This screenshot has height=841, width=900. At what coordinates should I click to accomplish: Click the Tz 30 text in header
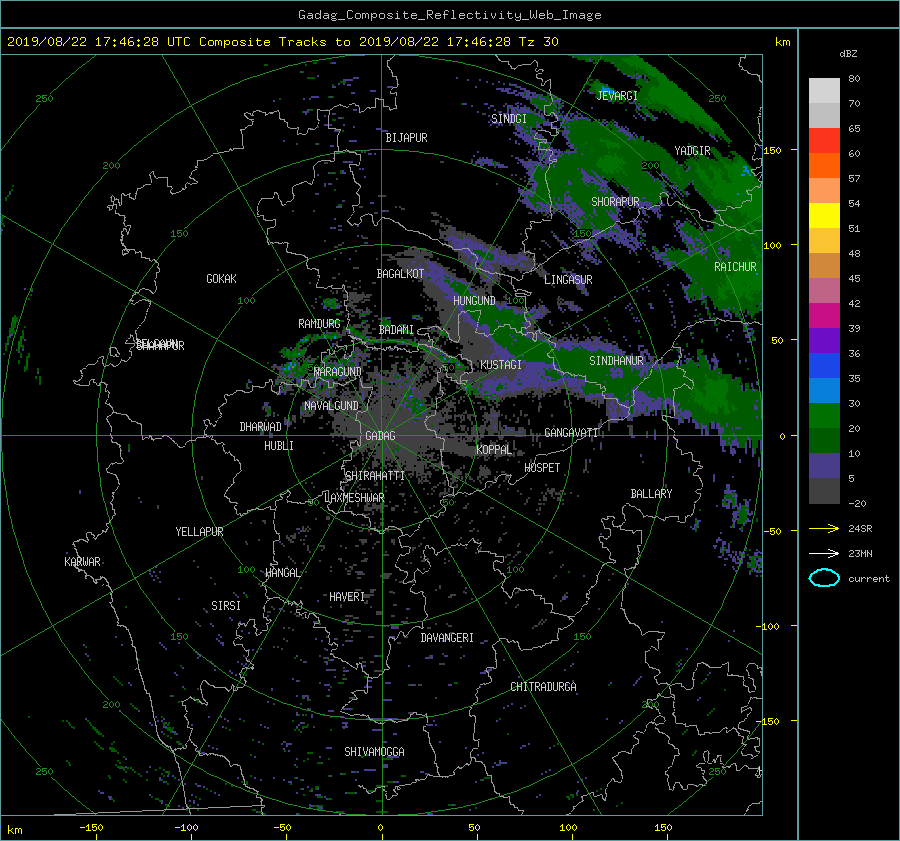[x=538, y=42]
